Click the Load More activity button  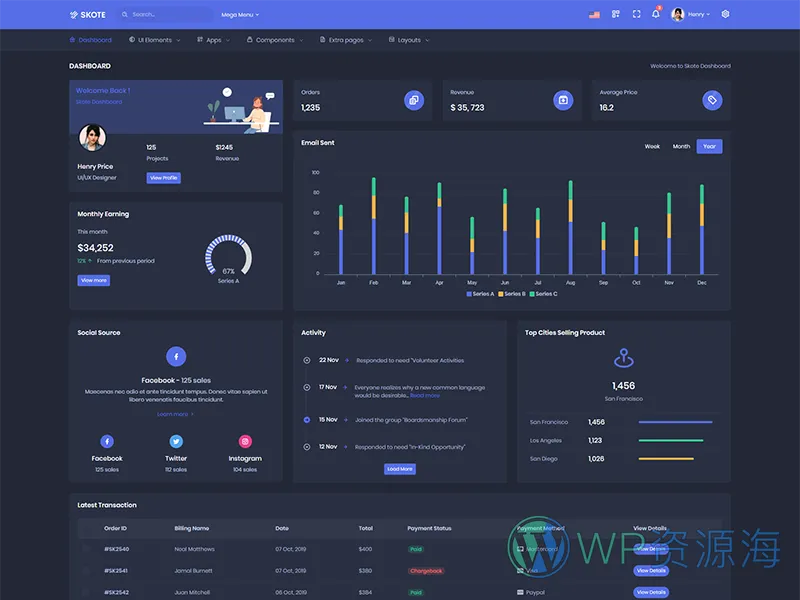point(399,469)
